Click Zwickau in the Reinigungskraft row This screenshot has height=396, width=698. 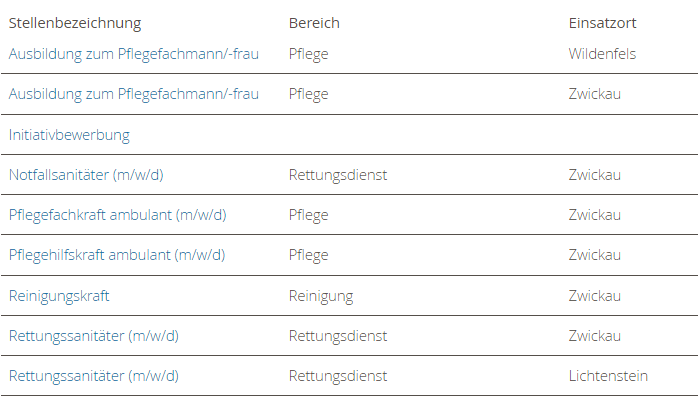click(595, 296)
